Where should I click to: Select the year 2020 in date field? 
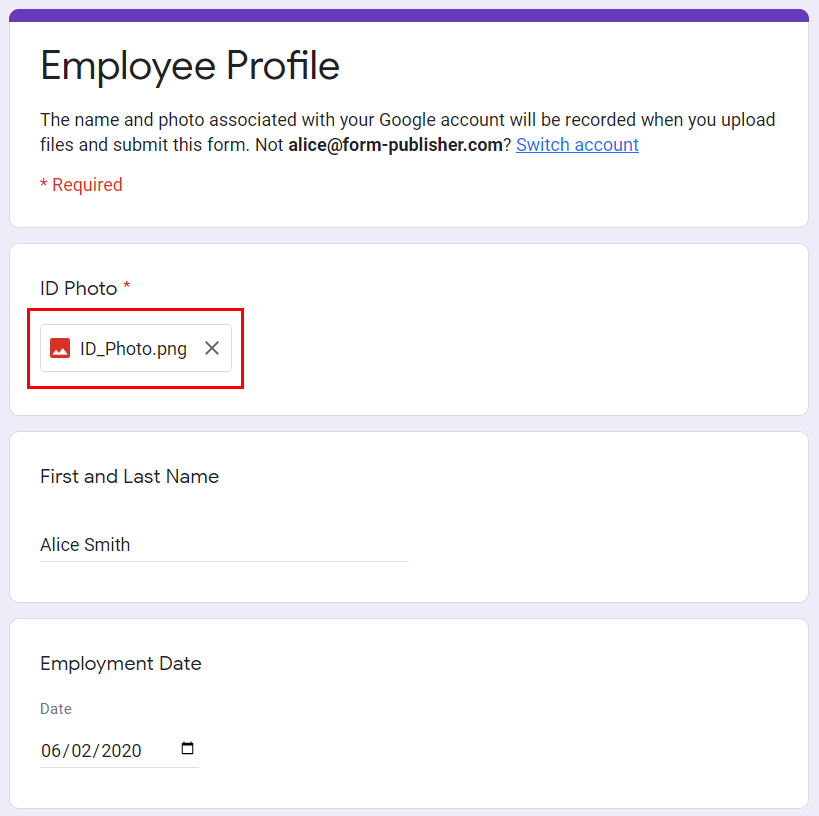(121, 751)
